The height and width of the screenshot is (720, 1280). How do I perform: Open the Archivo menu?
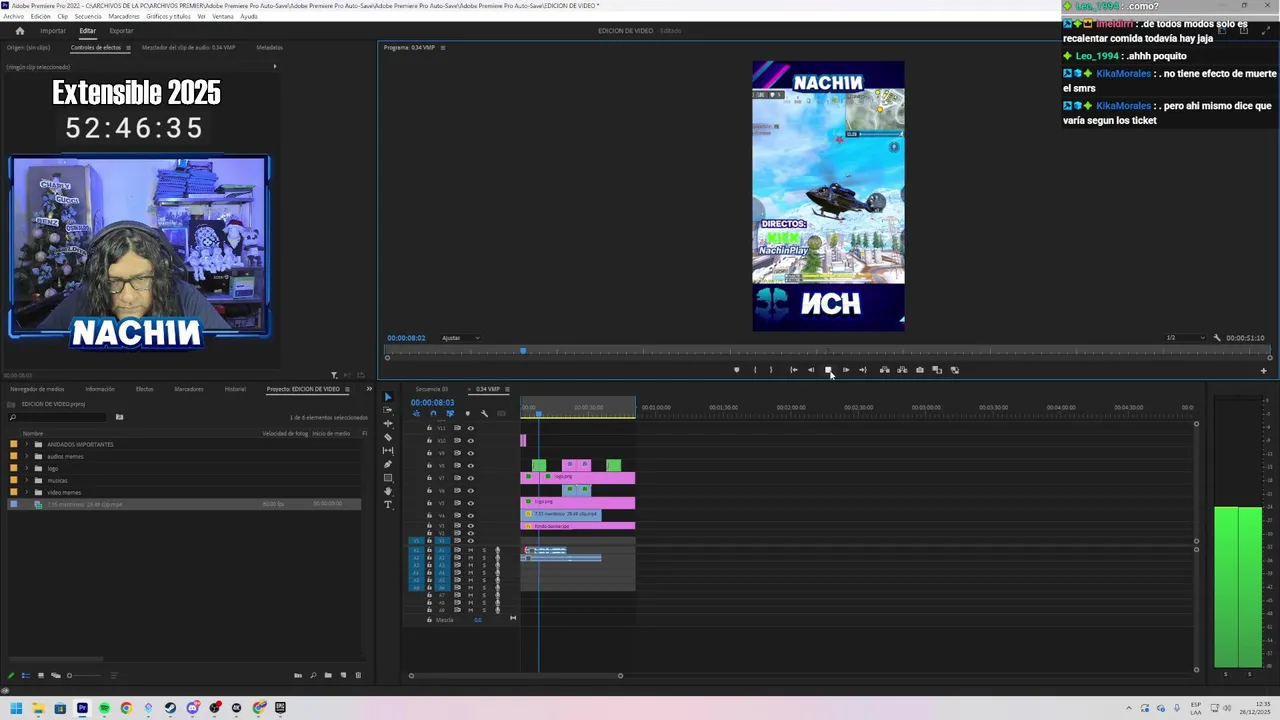(13, 17)
